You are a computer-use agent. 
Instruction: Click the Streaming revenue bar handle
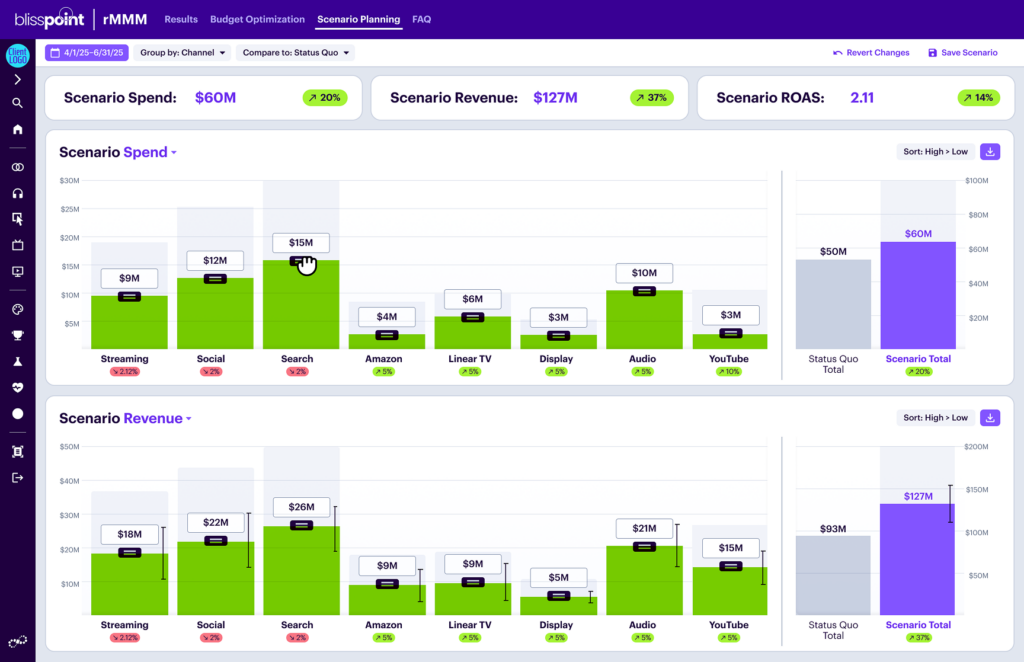129,553
